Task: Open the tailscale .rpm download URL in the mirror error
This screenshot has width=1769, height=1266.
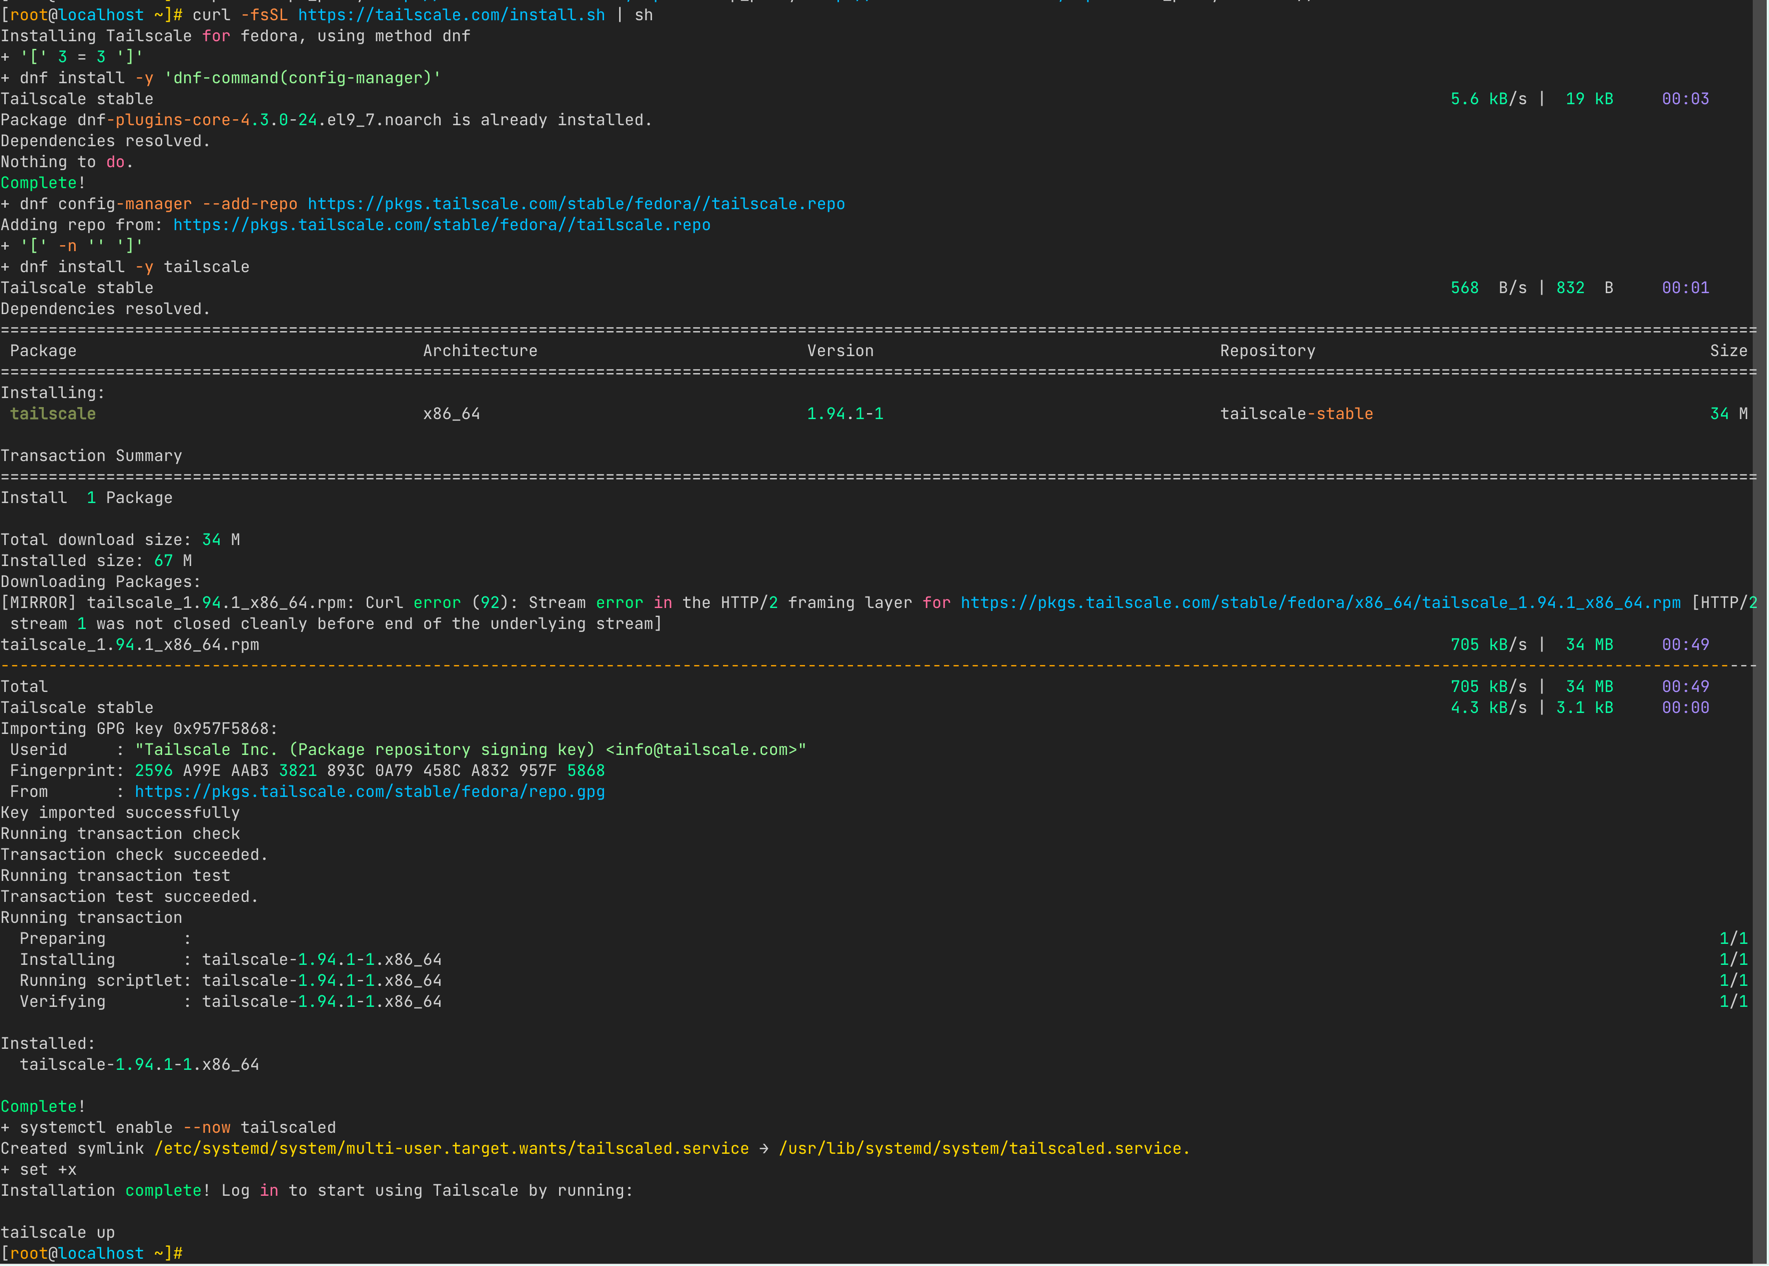Action: [x=1319, y=603]
